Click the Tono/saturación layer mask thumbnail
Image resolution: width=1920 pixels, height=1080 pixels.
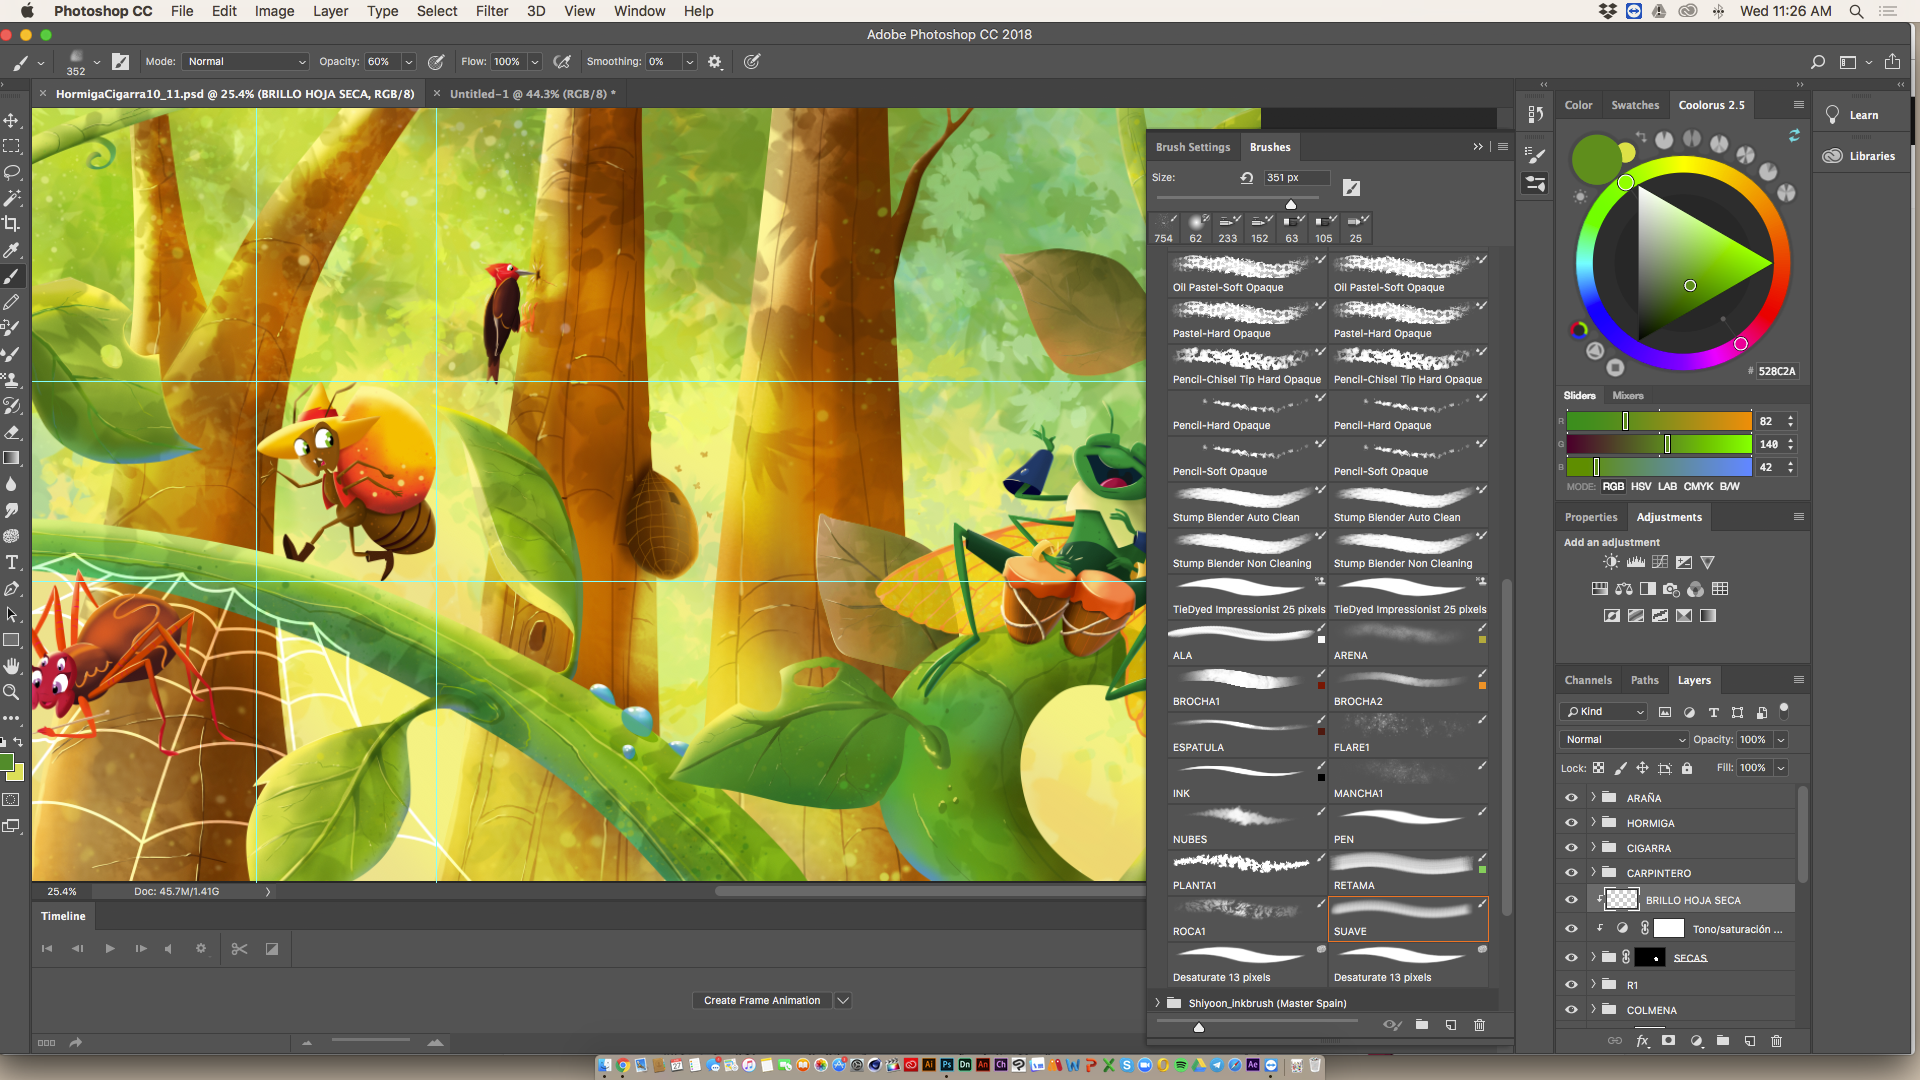pos(1669,929)
